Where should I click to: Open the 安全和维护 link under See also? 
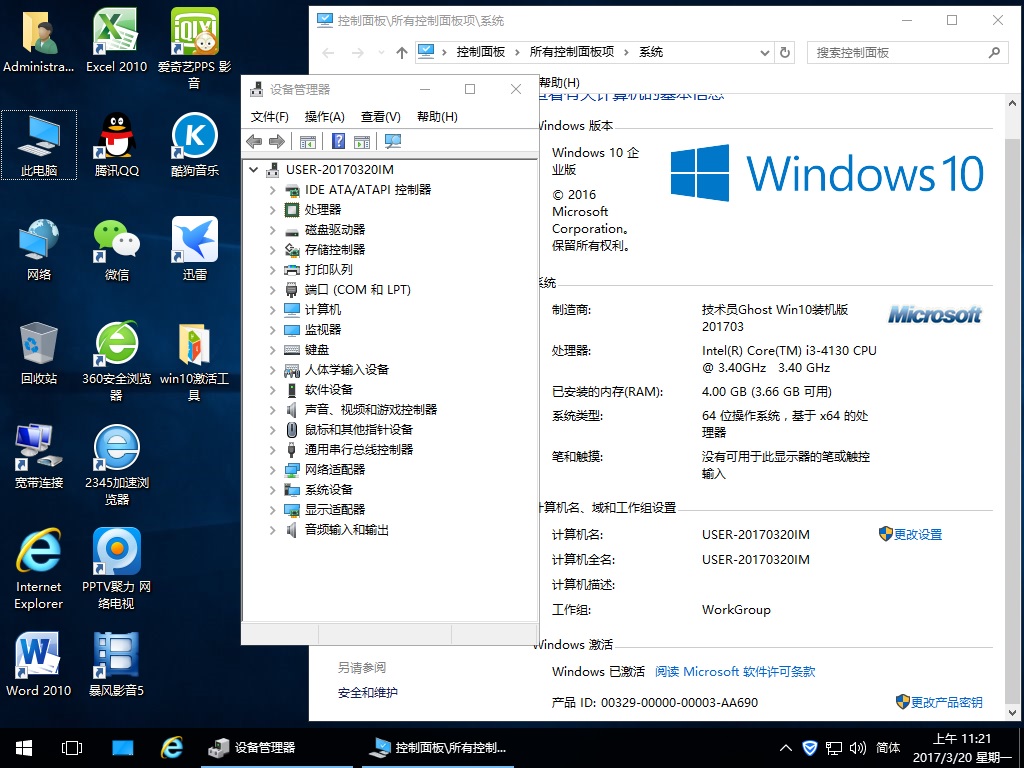tap(368, 693)
